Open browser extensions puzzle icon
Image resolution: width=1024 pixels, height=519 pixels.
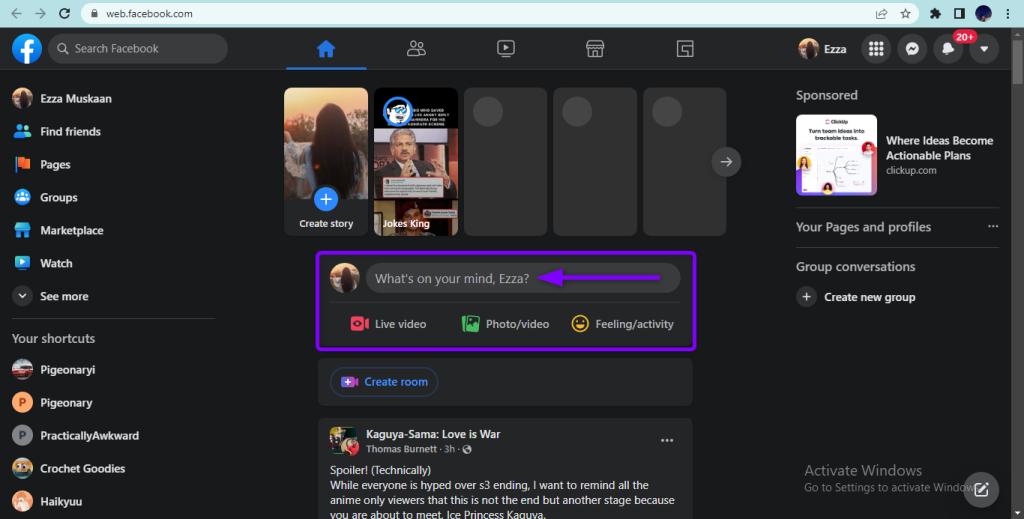tap(935, 14)
